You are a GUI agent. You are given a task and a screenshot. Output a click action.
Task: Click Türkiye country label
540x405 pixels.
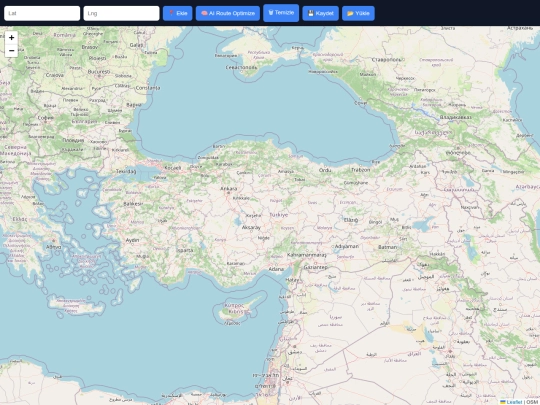tap(278, 215)
